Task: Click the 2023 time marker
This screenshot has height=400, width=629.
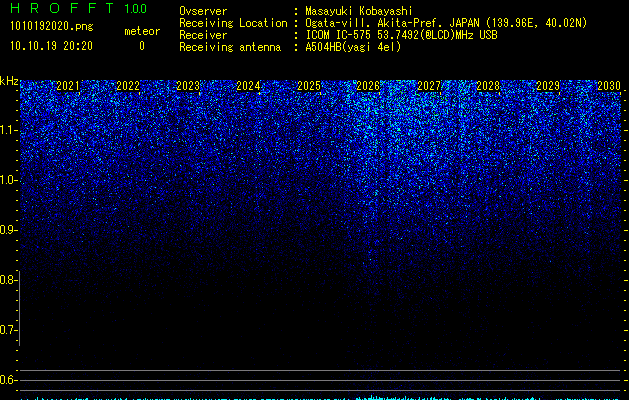Action: [x=188, y=86]
